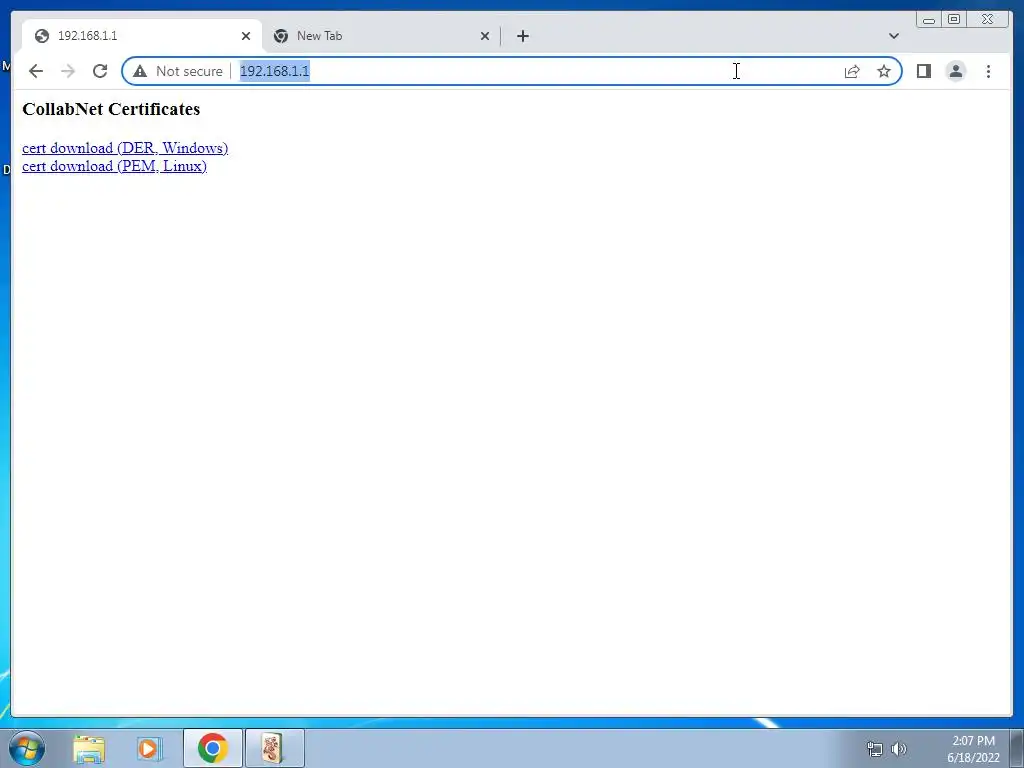Switch to the 192.168.1.1 tab
This screenshot has width=1024, height=768.
[x=142, y=36]
